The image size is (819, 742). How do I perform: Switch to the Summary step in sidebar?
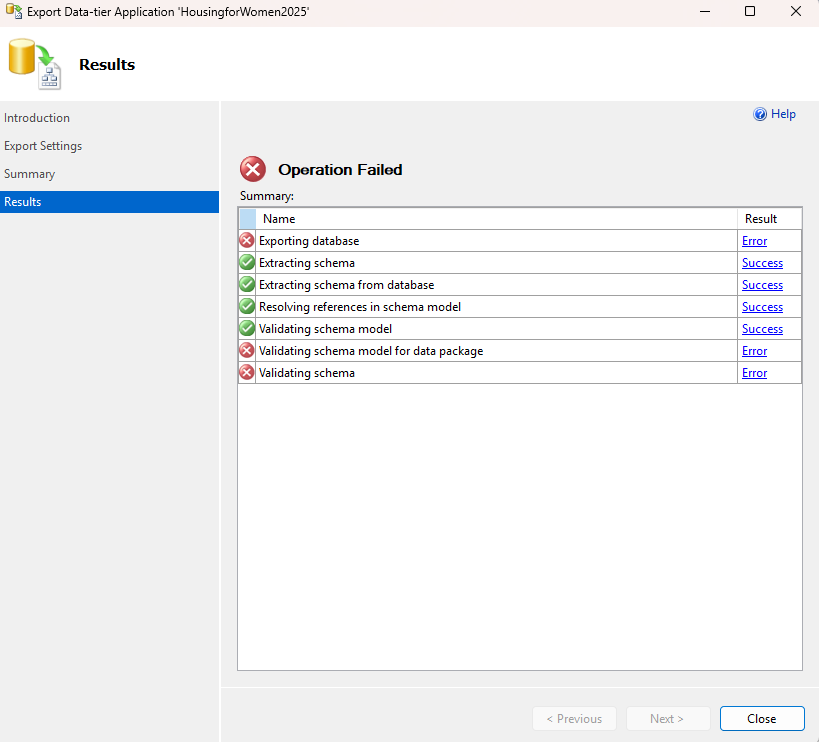(x=30, y=174)
